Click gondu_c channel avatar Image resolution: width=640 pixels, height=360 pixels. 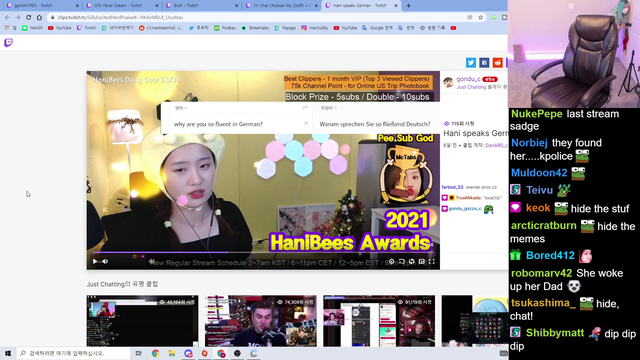[448, 82]
